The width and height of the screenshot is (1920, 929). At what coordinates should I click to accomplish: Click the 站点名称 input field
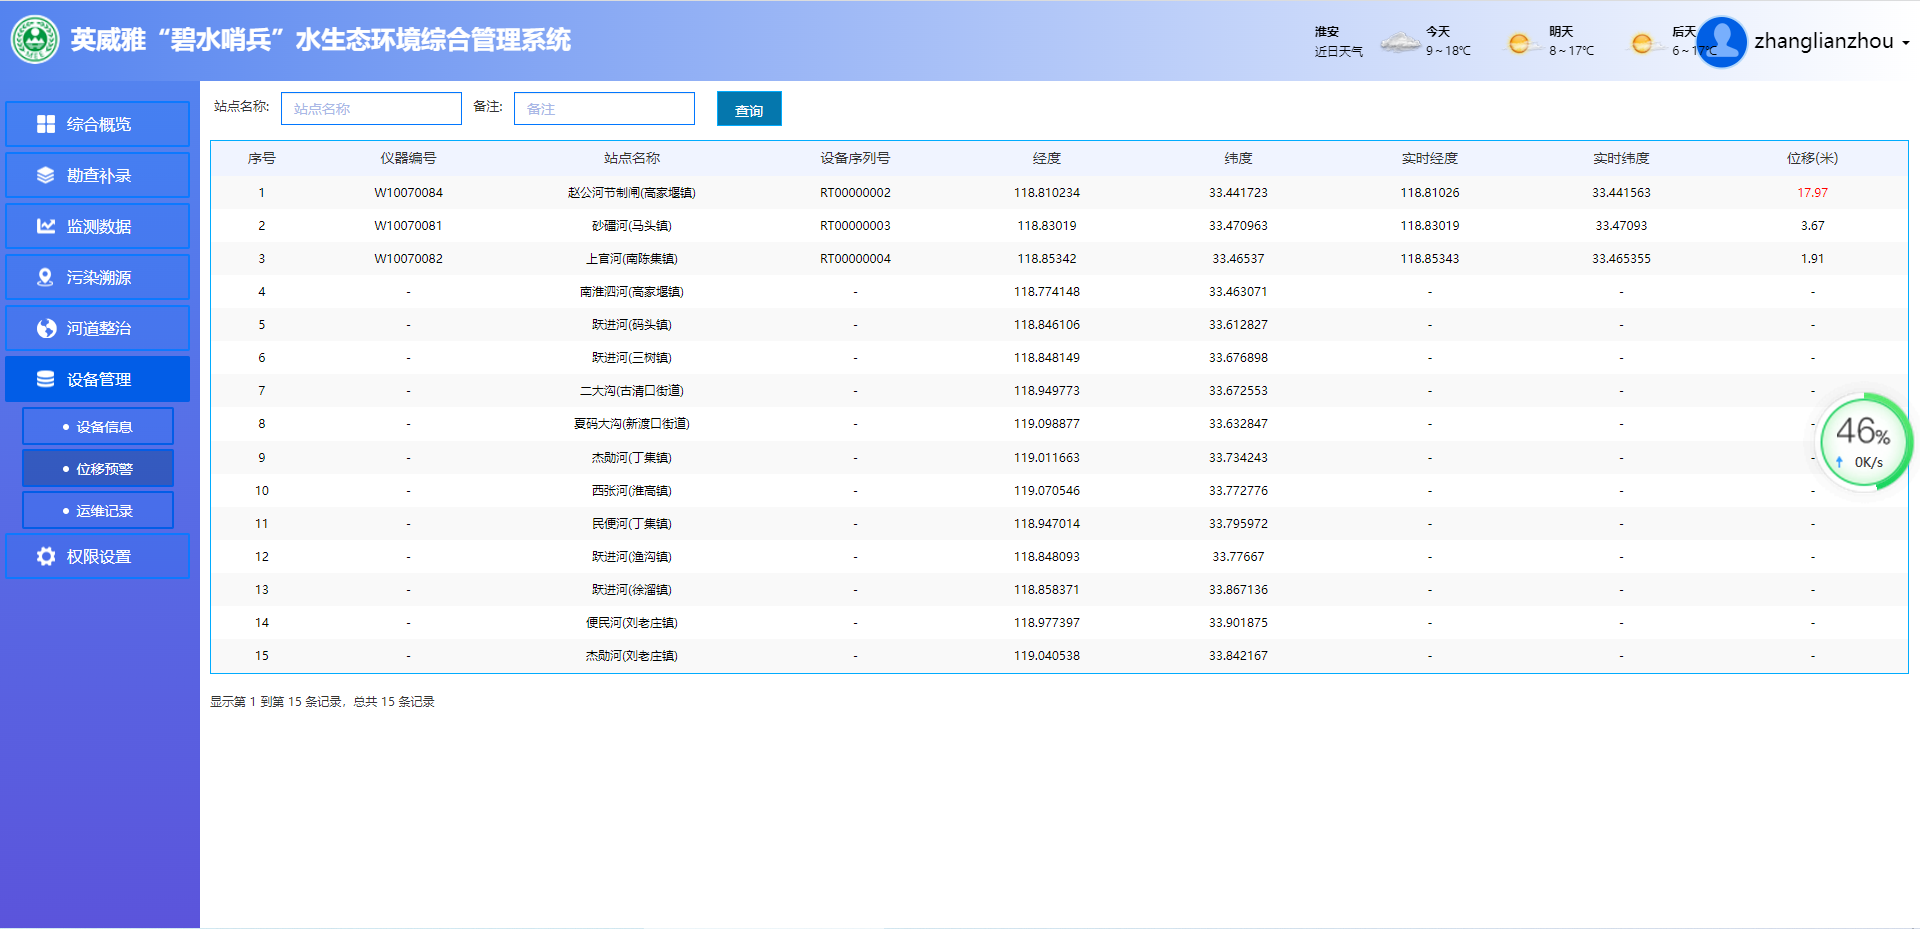[371, 109]
